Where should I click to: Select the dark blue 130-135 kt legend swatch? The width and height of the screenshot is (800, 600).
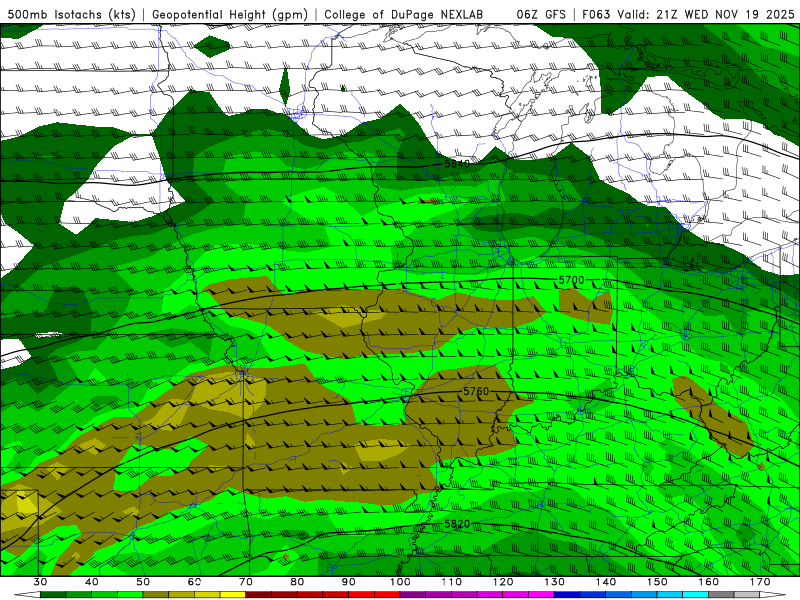pos(567,595)
